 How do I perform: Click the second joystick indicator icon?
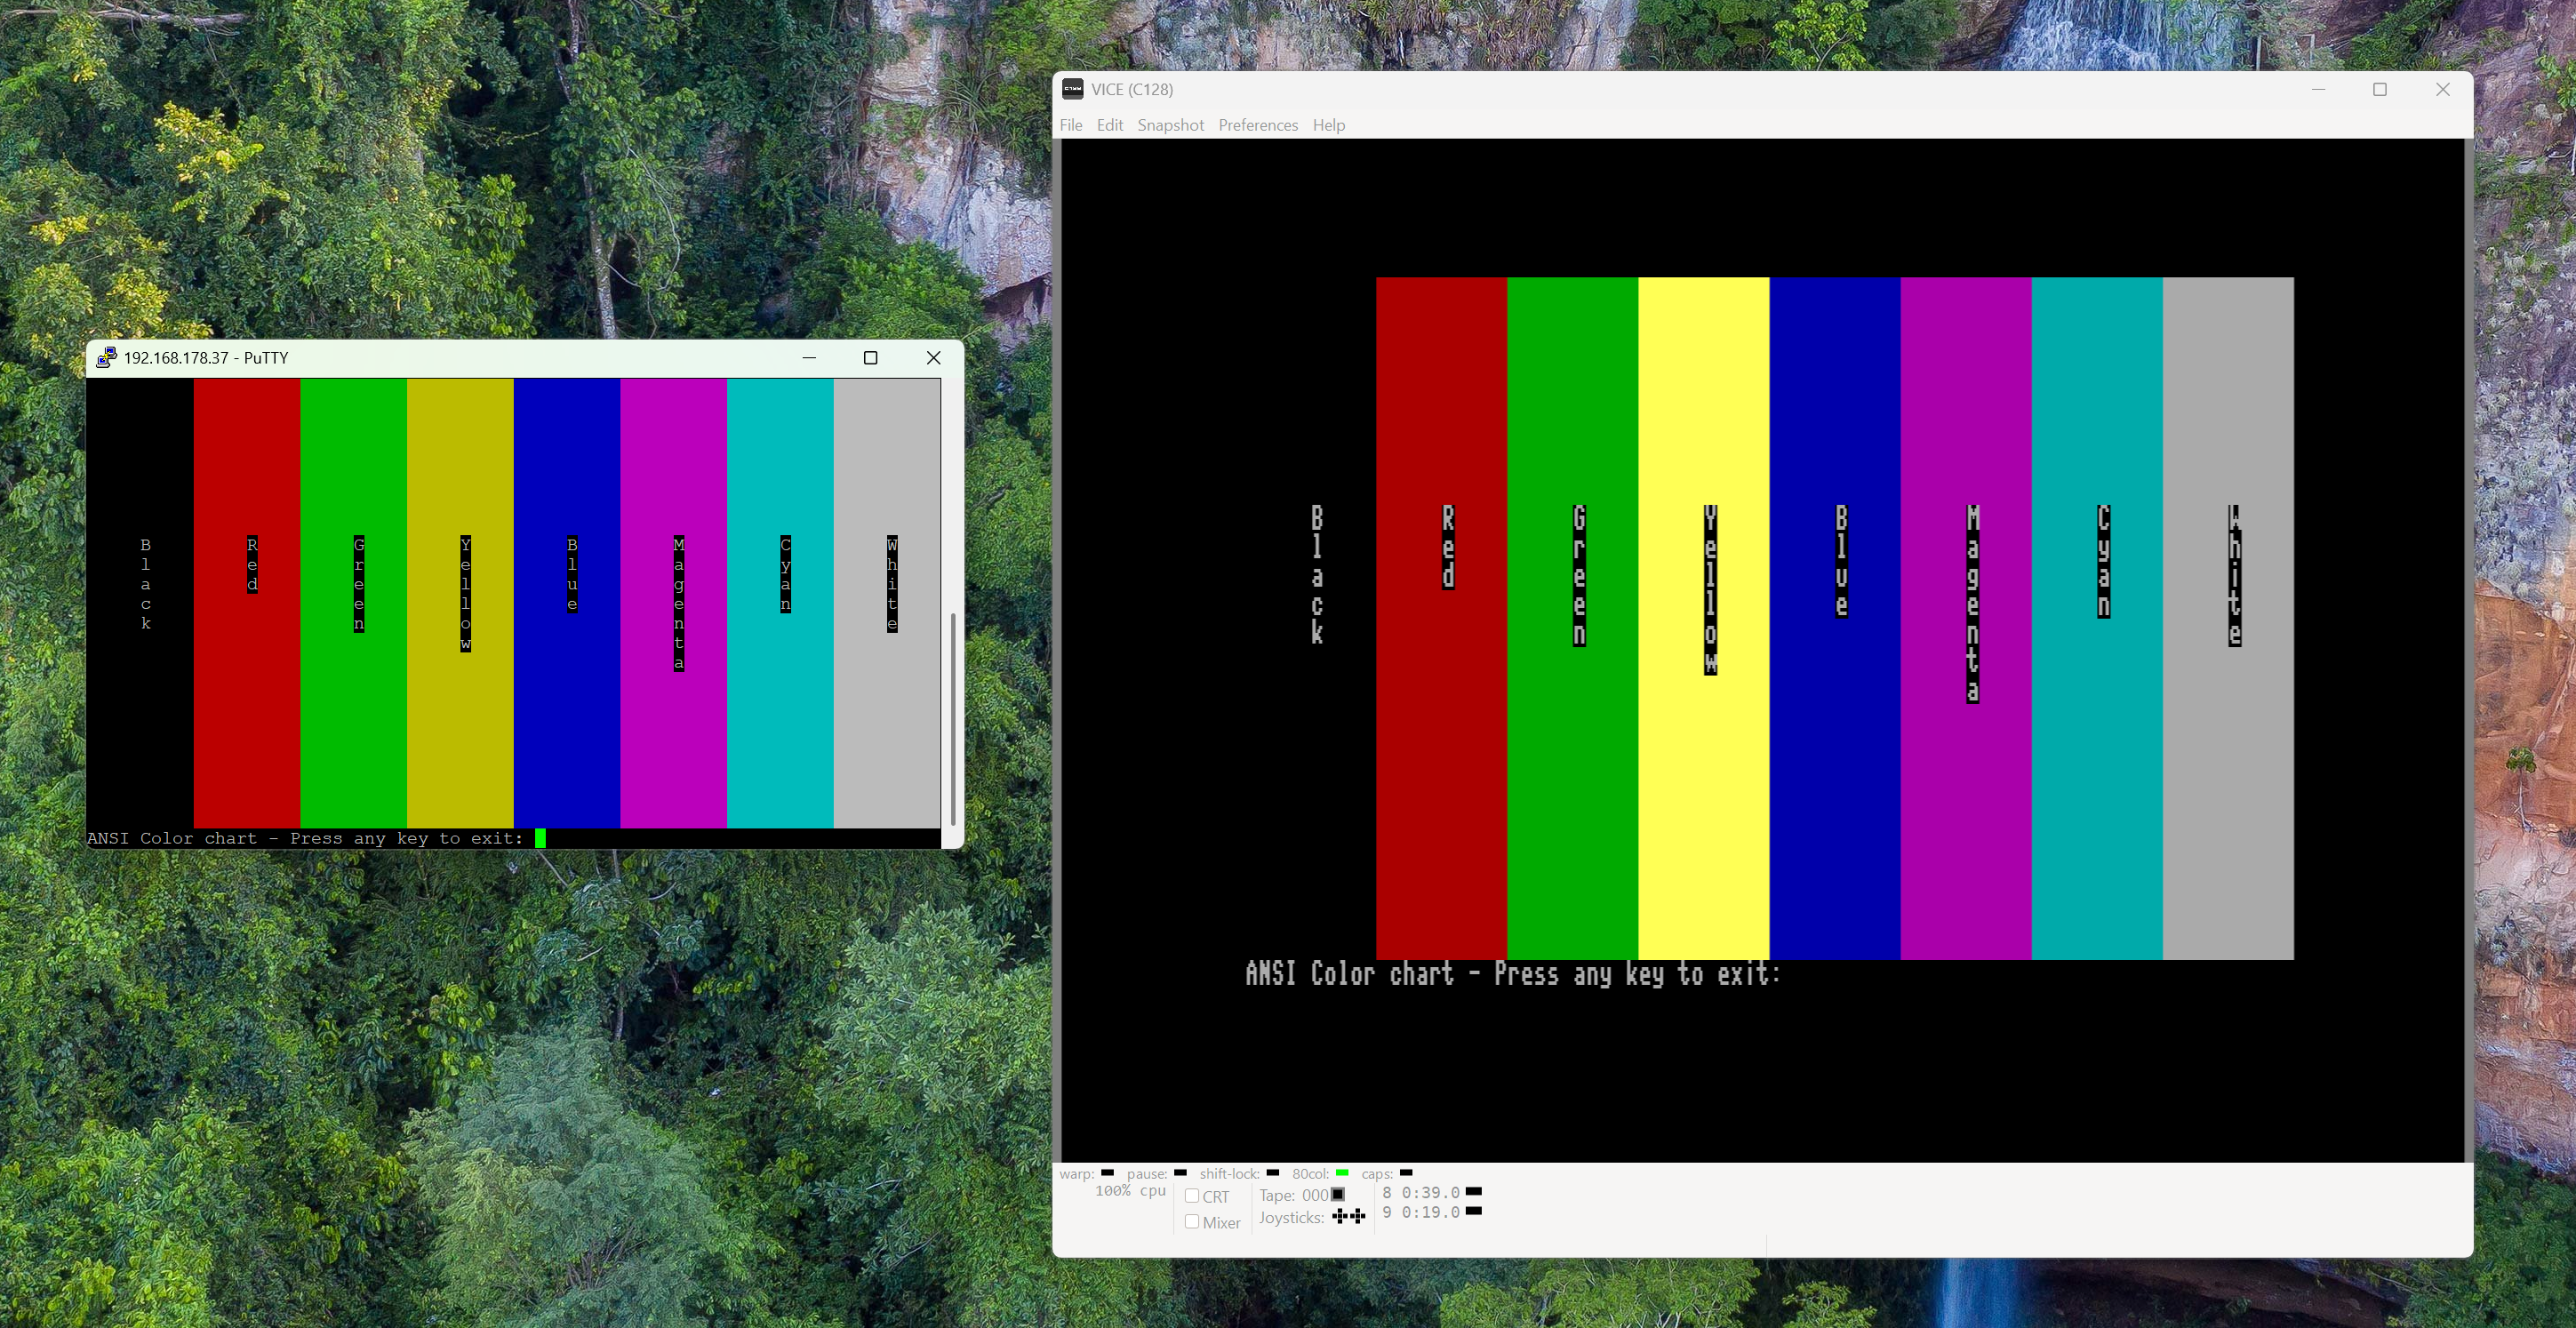click(1358, 1216)
